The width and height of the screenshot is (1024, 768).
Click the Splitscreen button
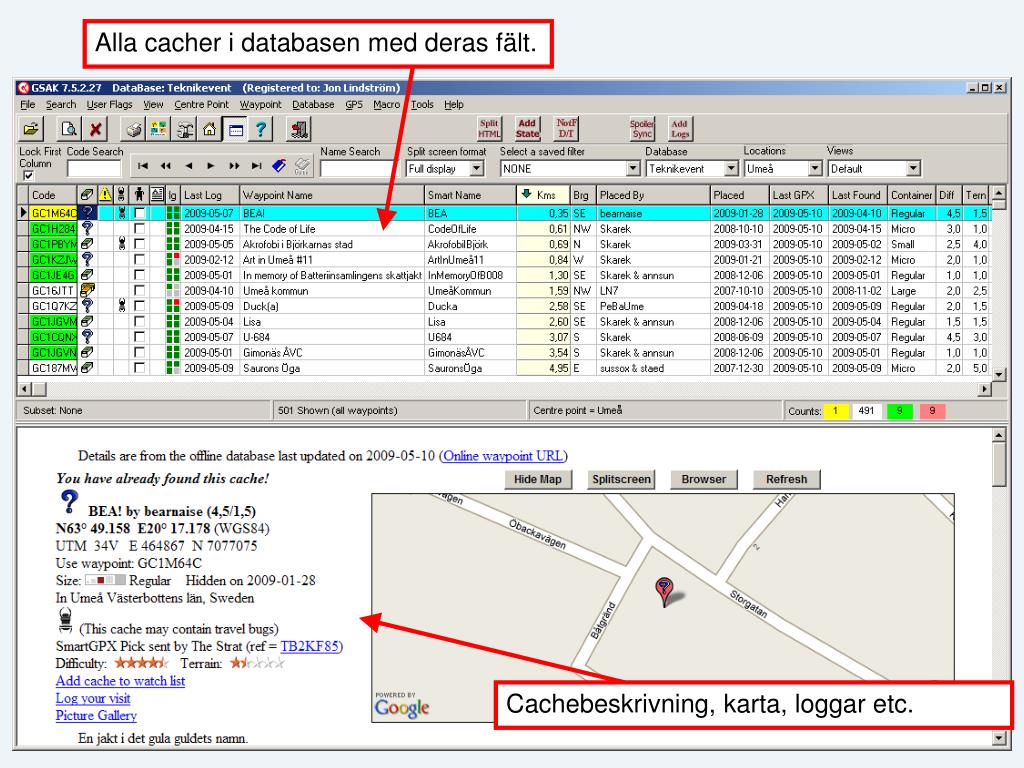pyautogui.click(x=621, y=479)
